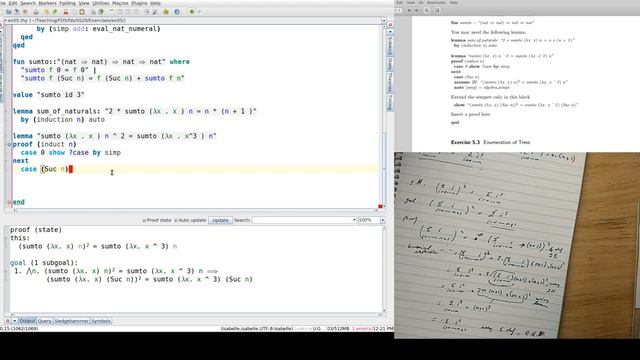Click the Buffer Options toolbar icon

[147, 12]
